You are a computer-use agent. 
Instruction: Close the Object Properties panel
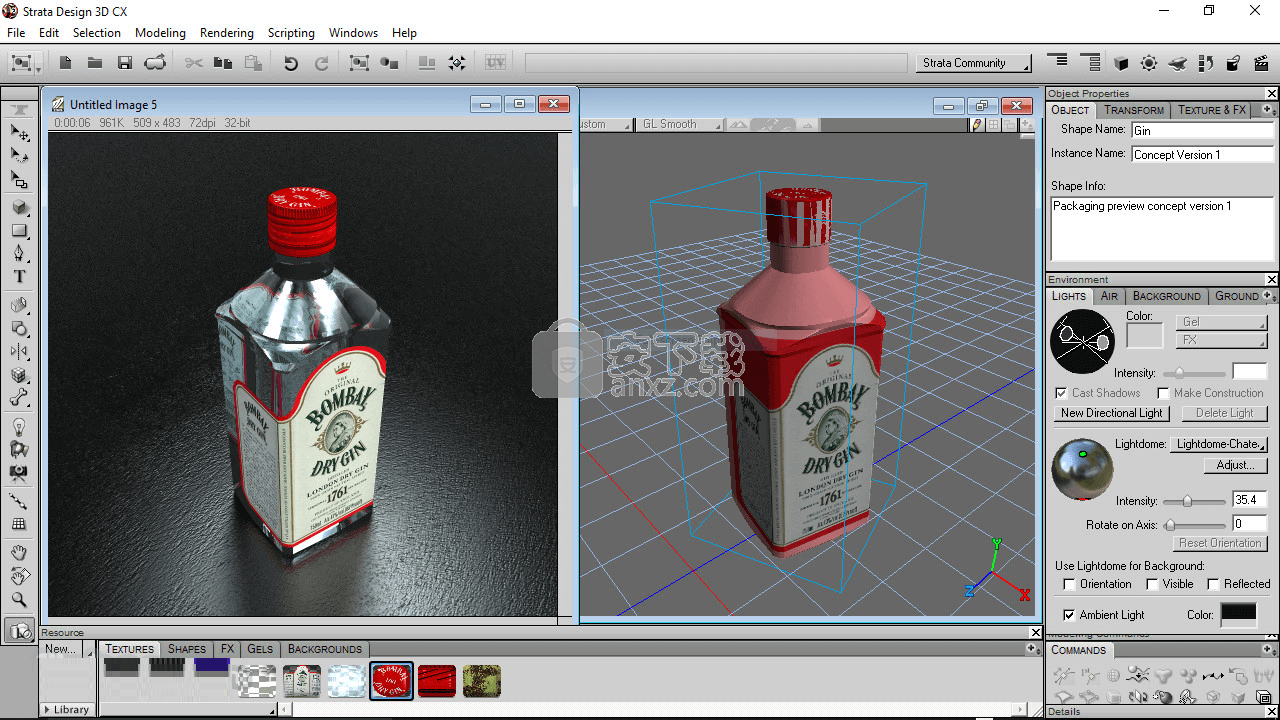(1272, 94)
